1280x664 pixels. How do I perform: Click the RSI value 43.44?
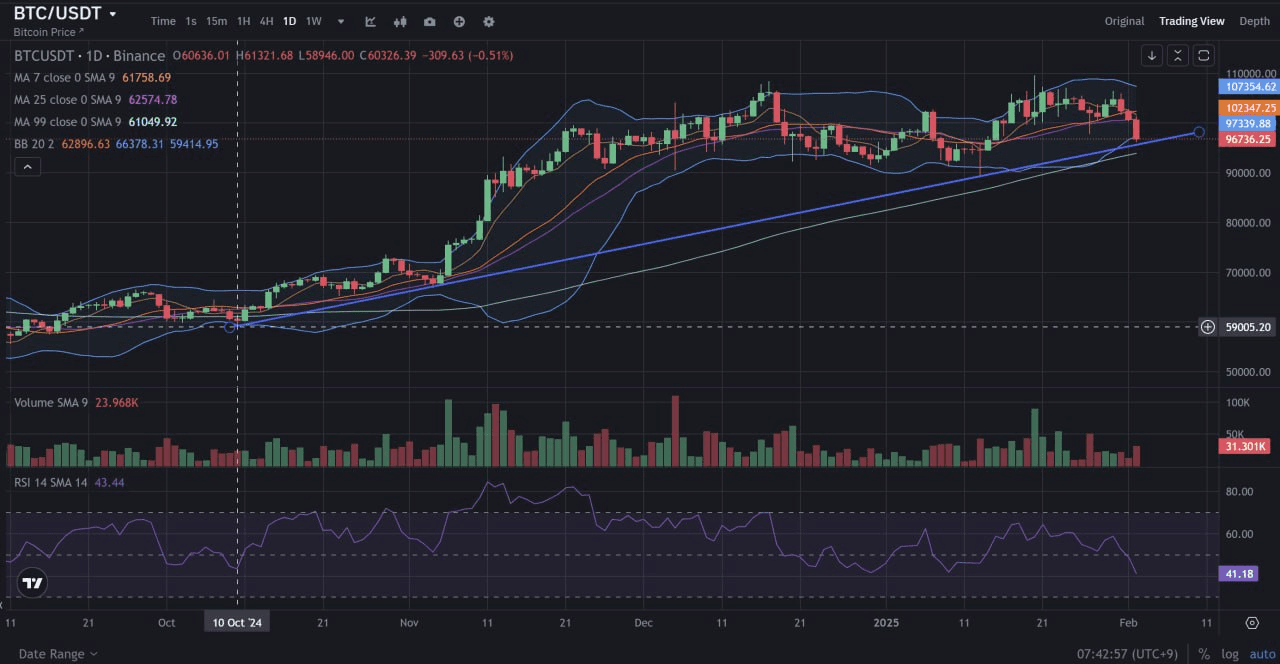click(x=110, y=482)
